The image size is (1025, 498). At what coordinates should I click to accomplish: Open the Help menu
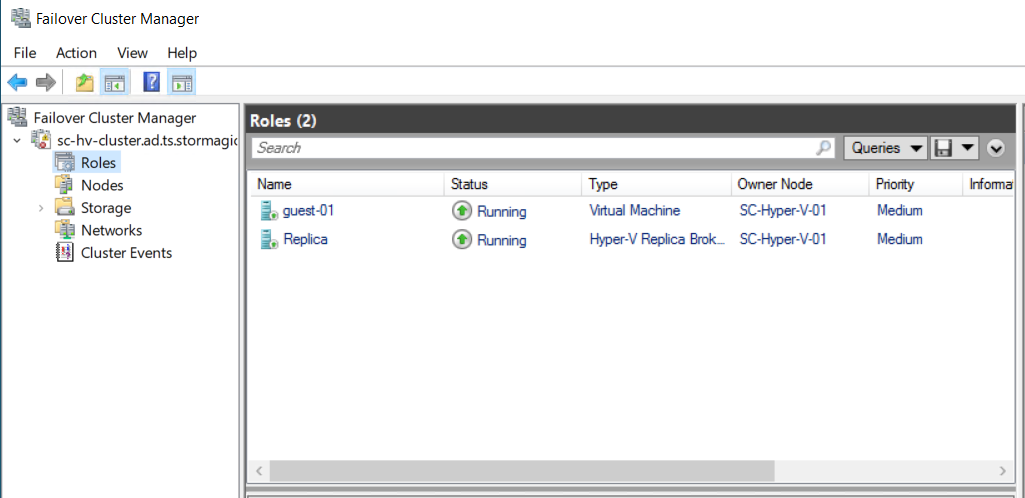tap(182, 53)
